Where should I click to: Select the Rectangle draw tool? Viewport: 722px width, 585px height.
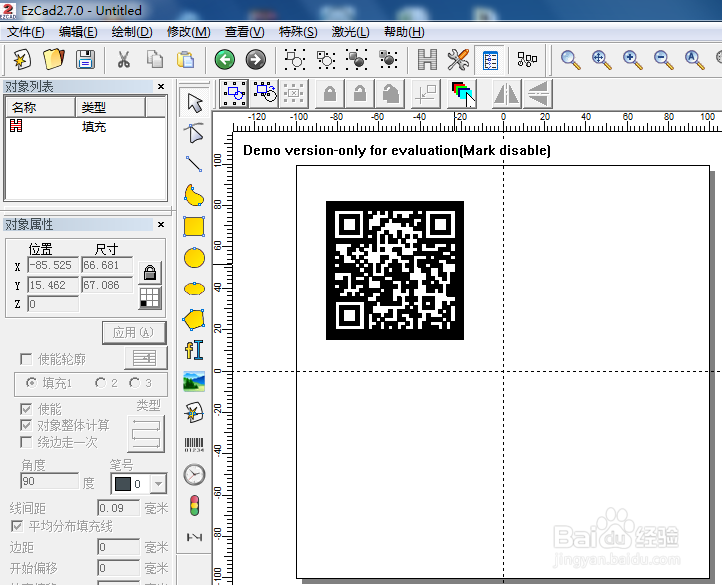pyautogui.click(x=194, y=227)
